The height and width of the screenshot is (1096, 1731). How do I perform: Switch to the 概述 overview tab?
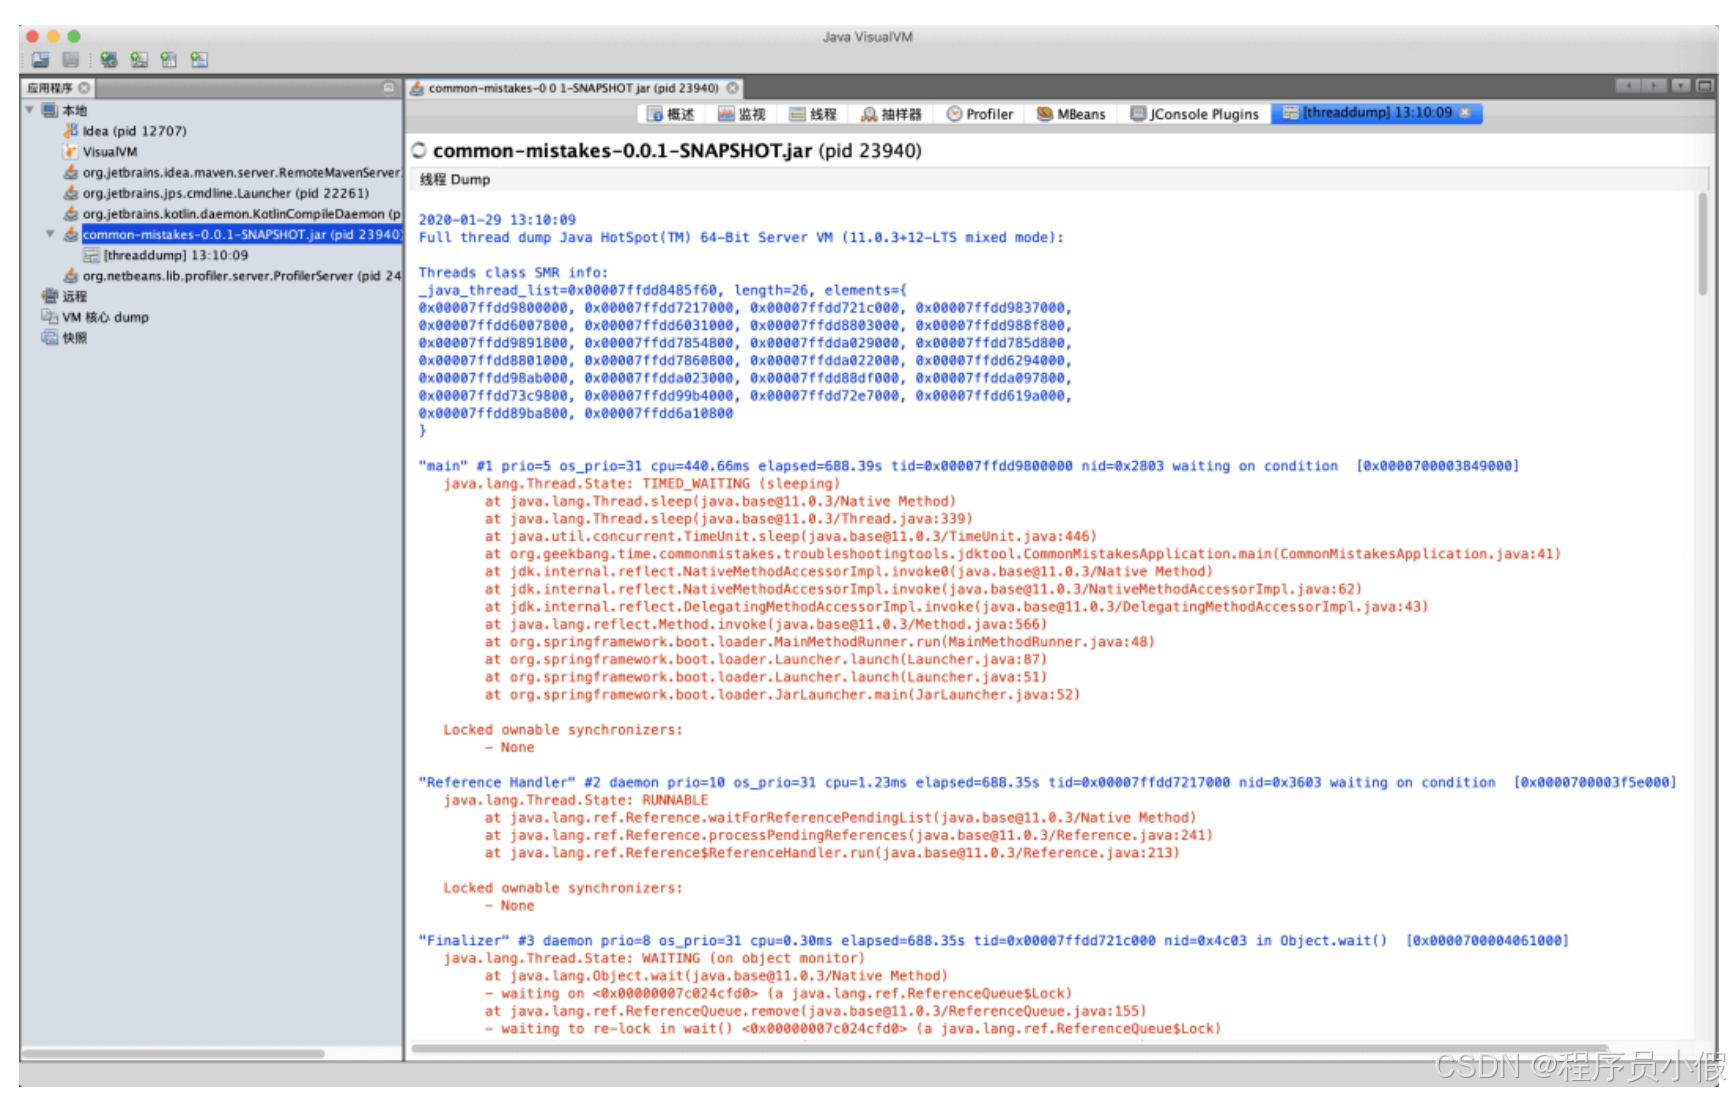pyautogui.click(x=670, y=114)
